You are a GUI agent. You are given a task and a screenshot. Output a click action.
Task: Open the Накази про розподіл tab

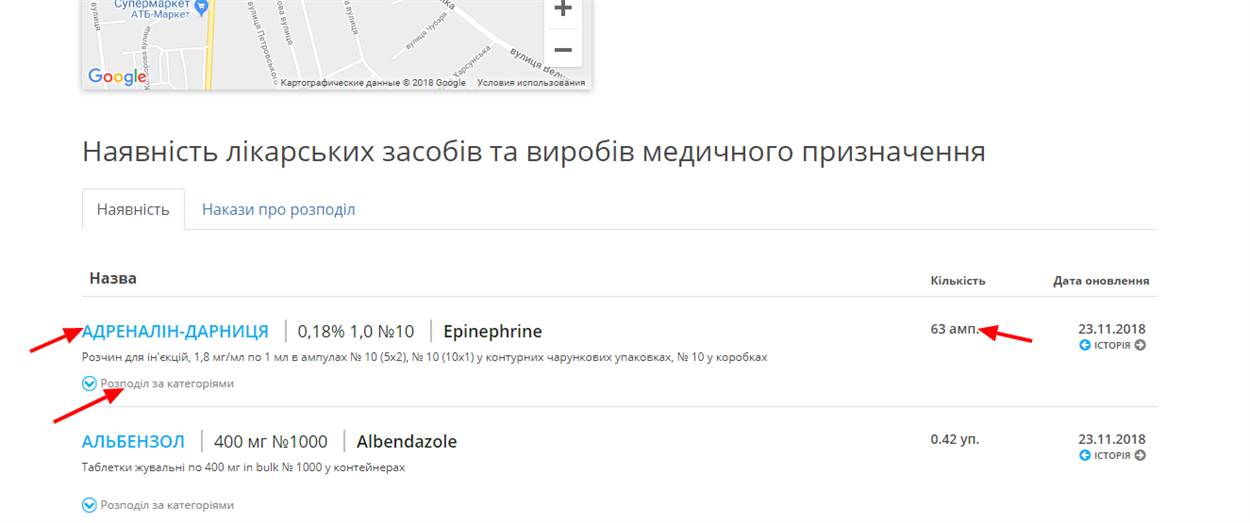tap(278, 210)
